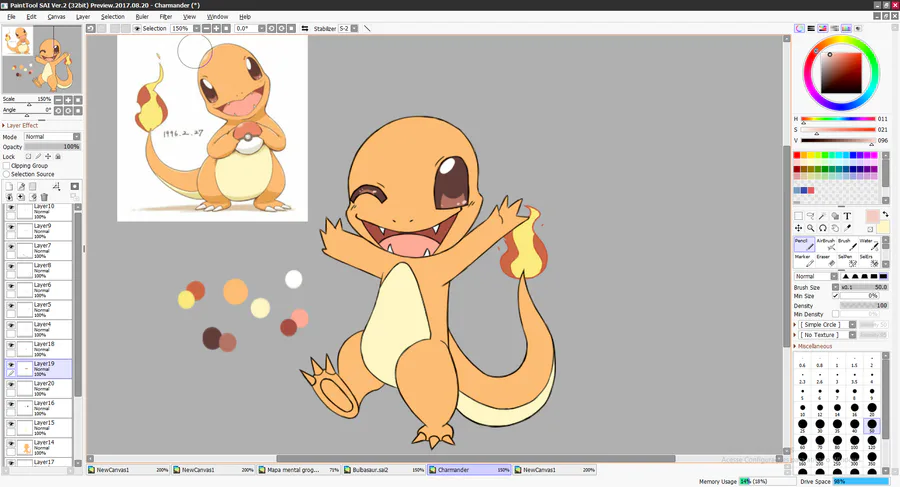Select brush size preset 50

[x=872, y=426]
